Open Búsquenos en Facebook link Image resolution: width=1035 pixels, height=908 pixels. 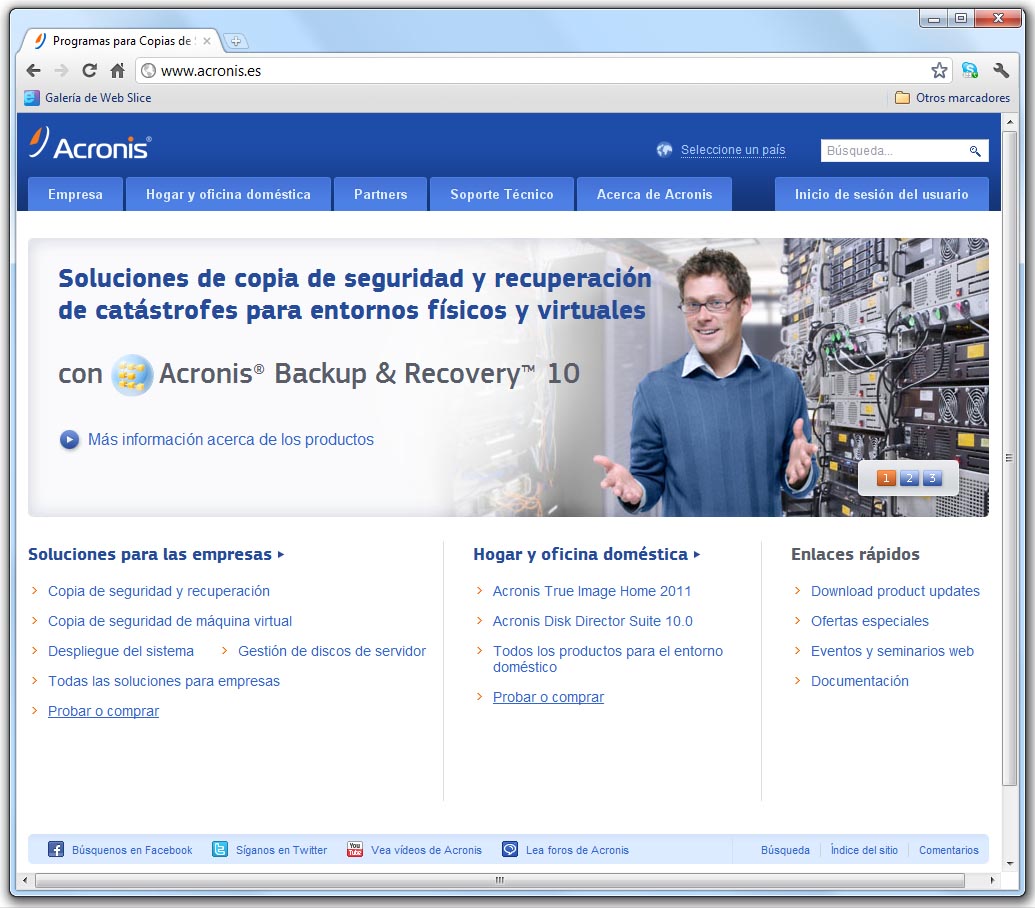[132, 850]
